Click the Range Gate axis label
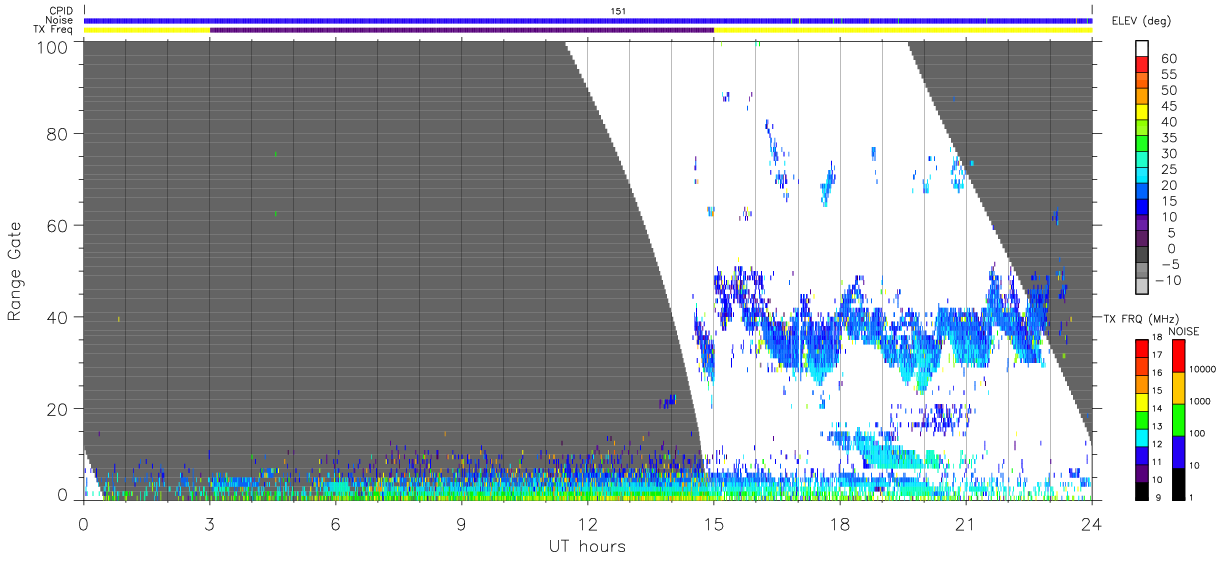 click(15, 271)
